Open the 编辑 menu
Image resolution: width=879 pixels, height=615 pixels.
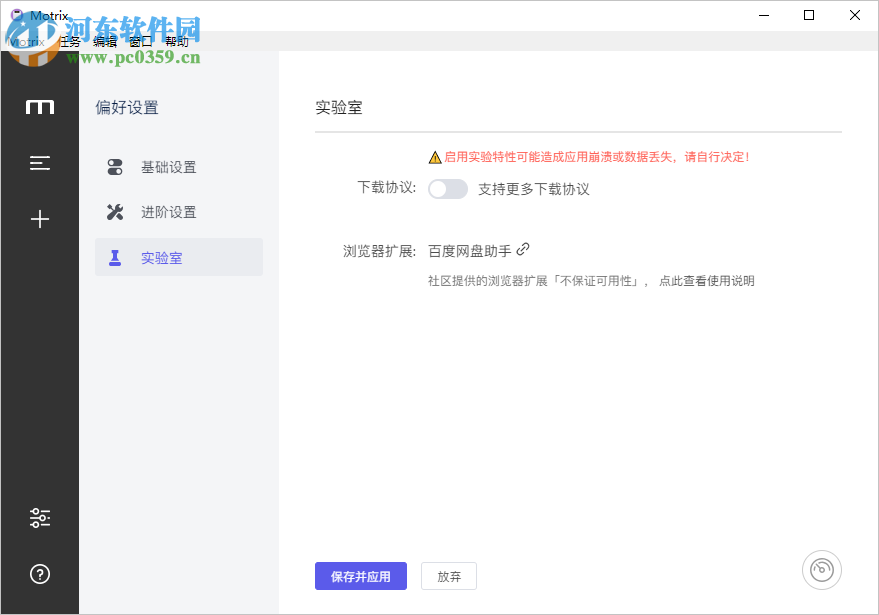pyautogui.click(x=105, y=41)
